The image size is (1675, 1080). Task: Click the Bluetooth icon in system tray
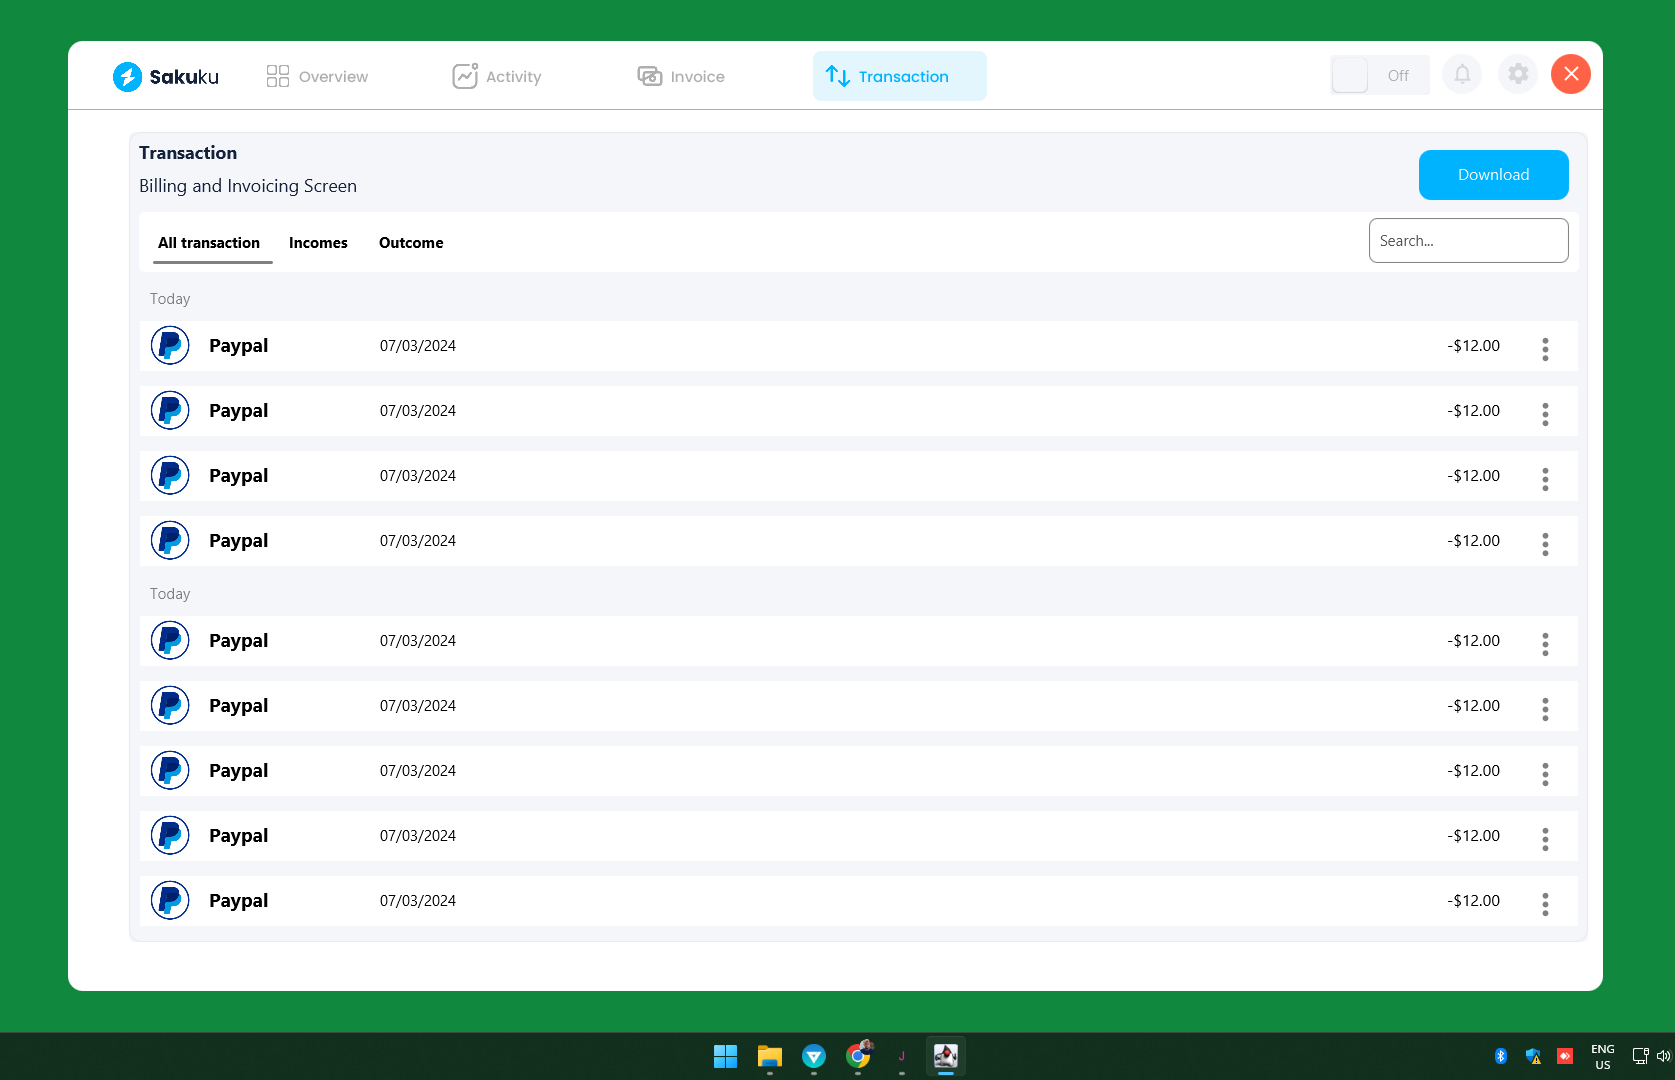pos(1501,1055)
